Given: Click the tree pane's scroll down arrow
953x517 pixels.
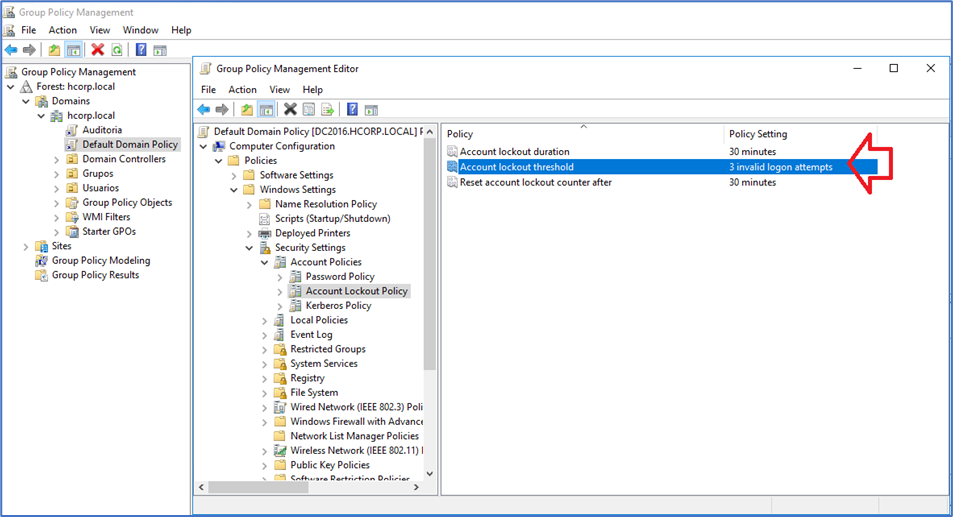Looking at the screenshot, I should pyautogui.click(x=430, y=473).
